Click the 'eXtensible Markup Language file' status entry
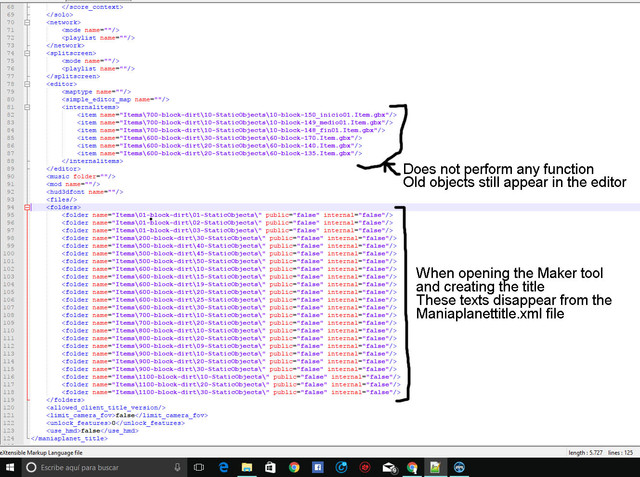Viewport: 640px width, 477px height. pyautogui.click(x=41, y=453)
